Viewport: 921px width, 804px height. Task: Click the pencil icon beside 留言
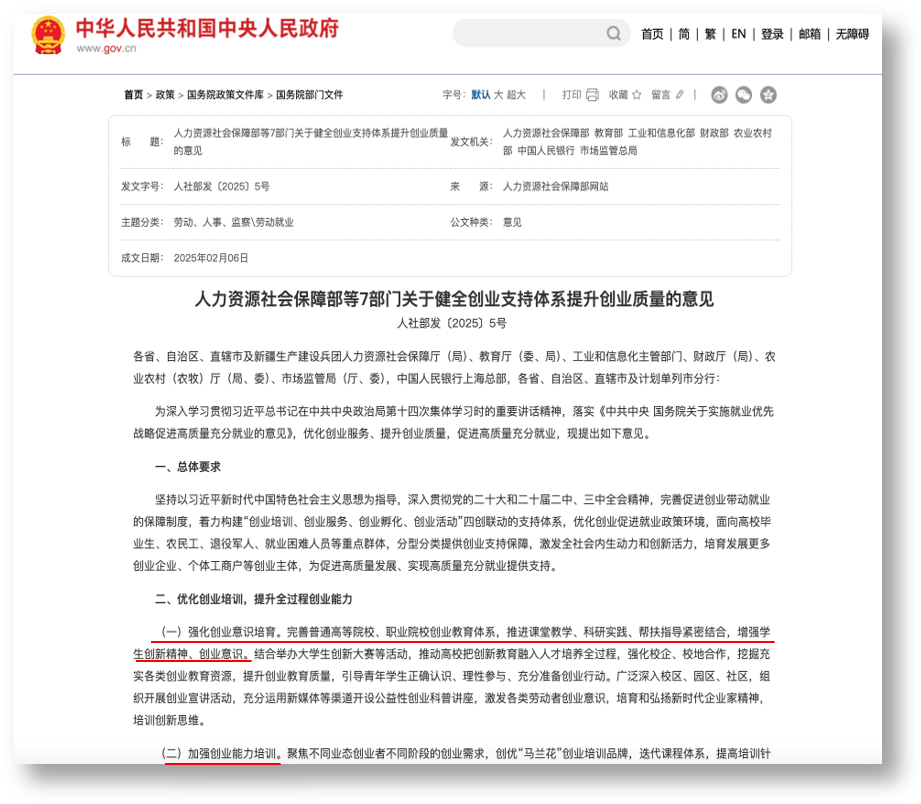680,95
